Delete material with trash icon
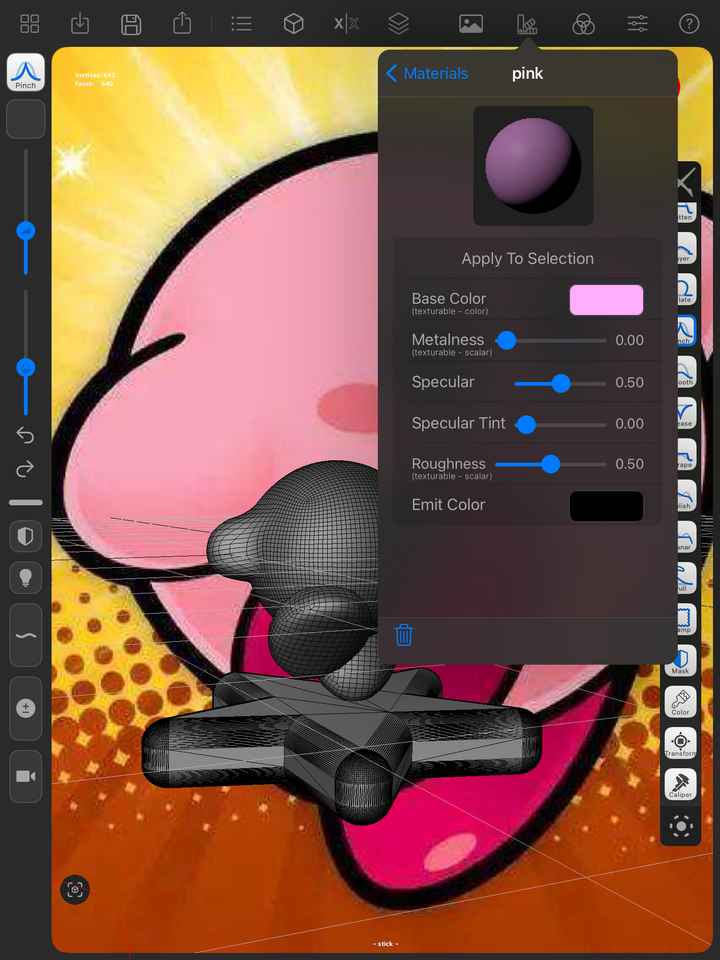Viewport: 720px width, 960px height. (x=404, y=635)
